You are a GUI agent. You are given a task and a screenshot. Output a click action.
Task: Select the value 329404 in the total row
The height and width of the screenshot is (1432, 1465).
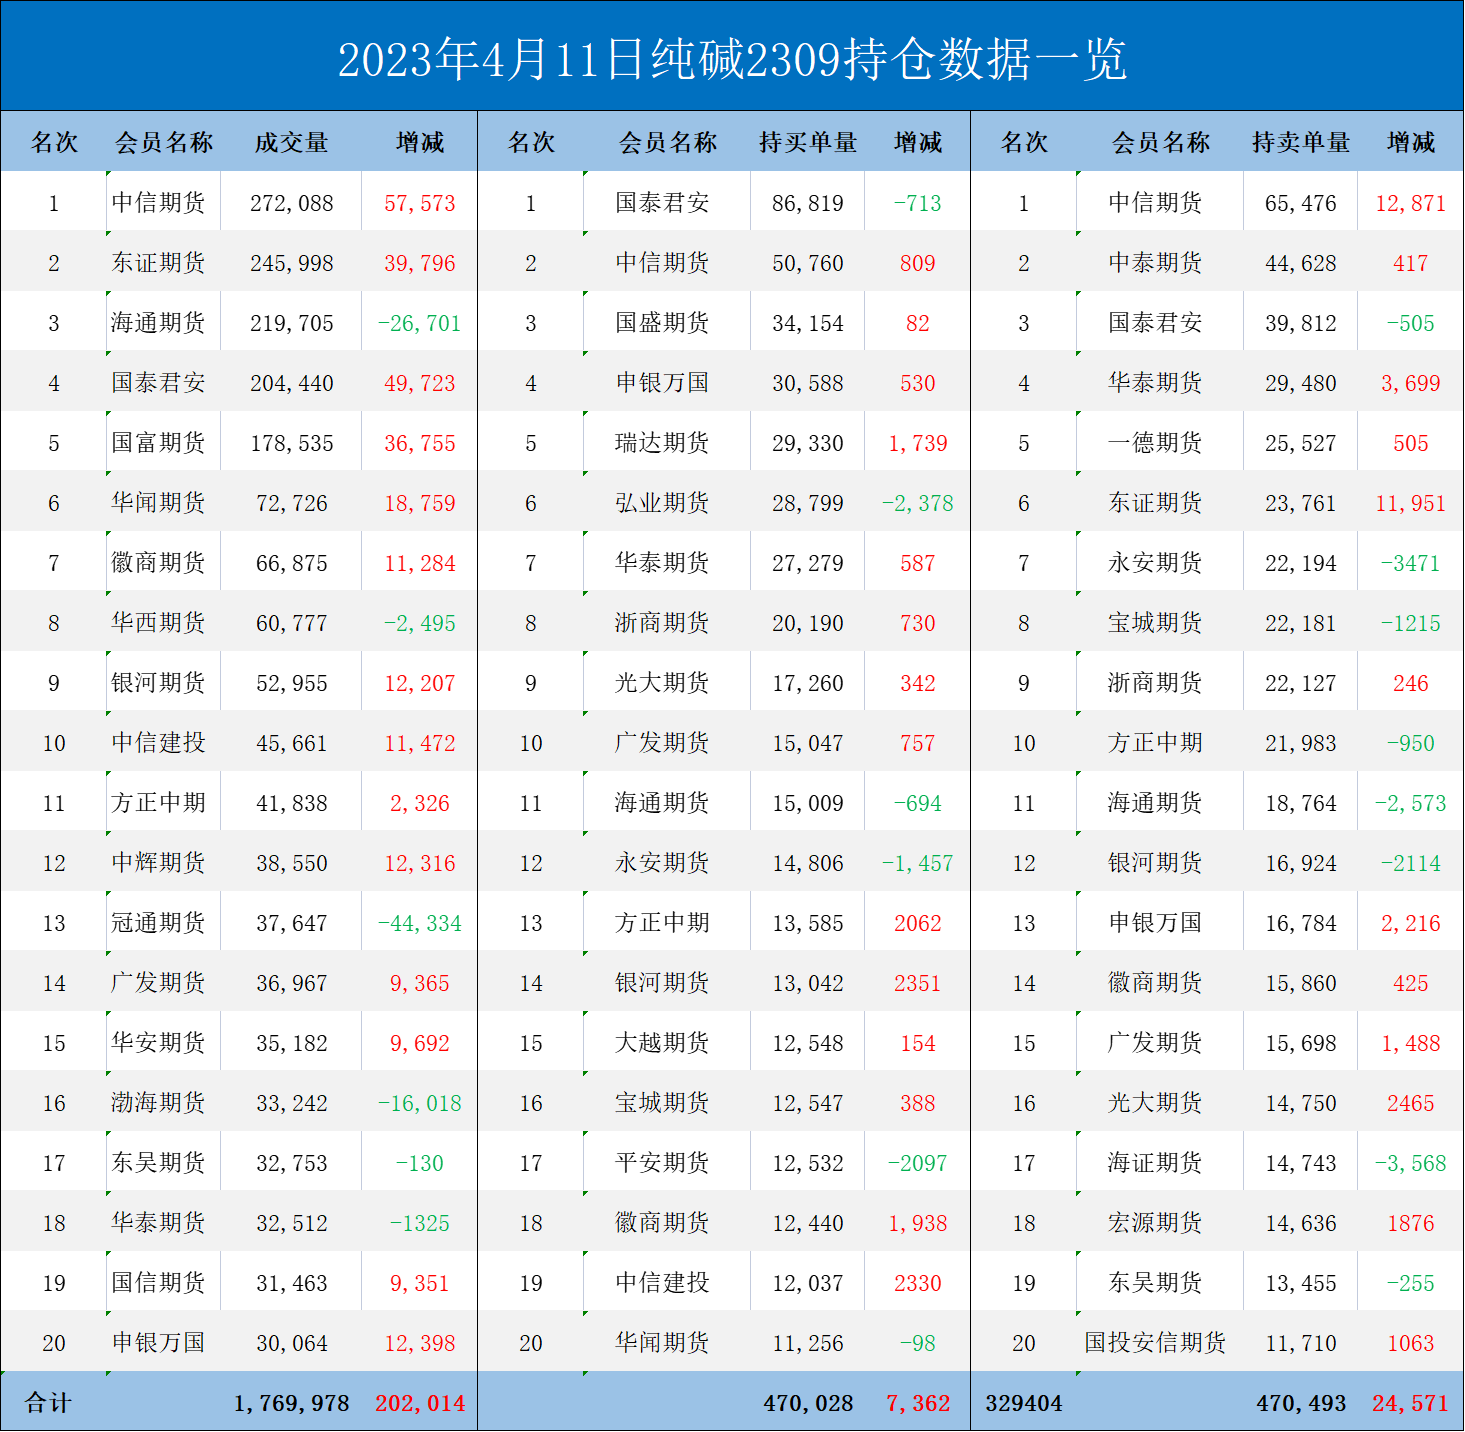[1024, 1403]
